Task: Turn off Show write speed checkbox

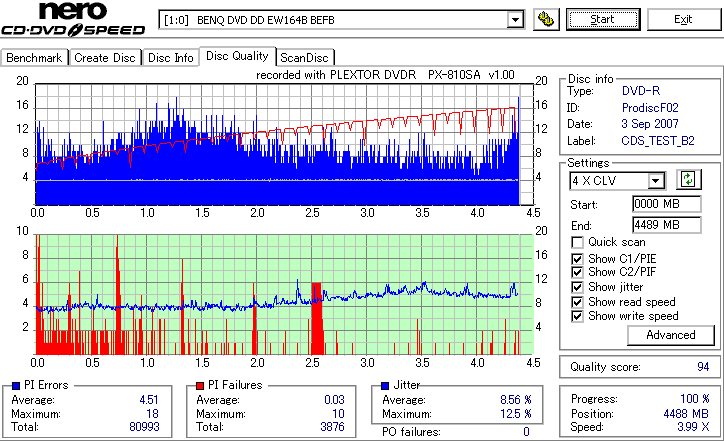Action: pos(577,316)
